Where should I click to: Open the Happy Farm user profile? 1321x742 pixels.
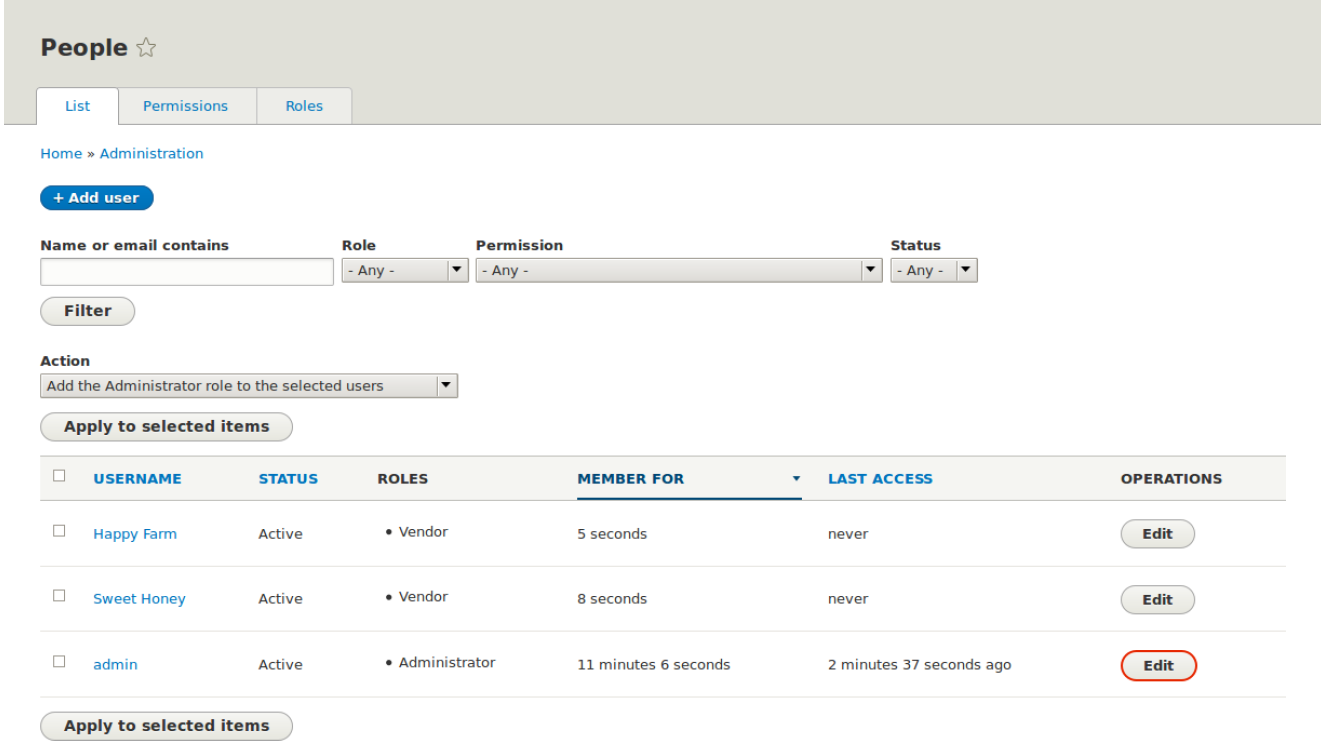point(135,533)
